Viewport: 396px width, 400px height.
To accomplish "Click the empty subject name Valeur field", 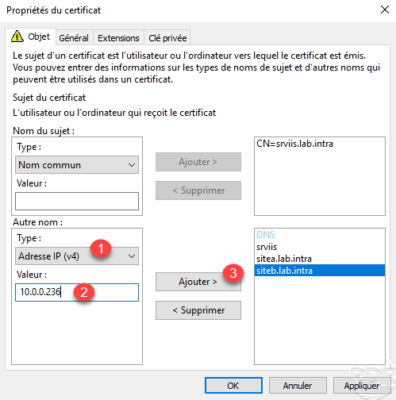I will point(77,201).
